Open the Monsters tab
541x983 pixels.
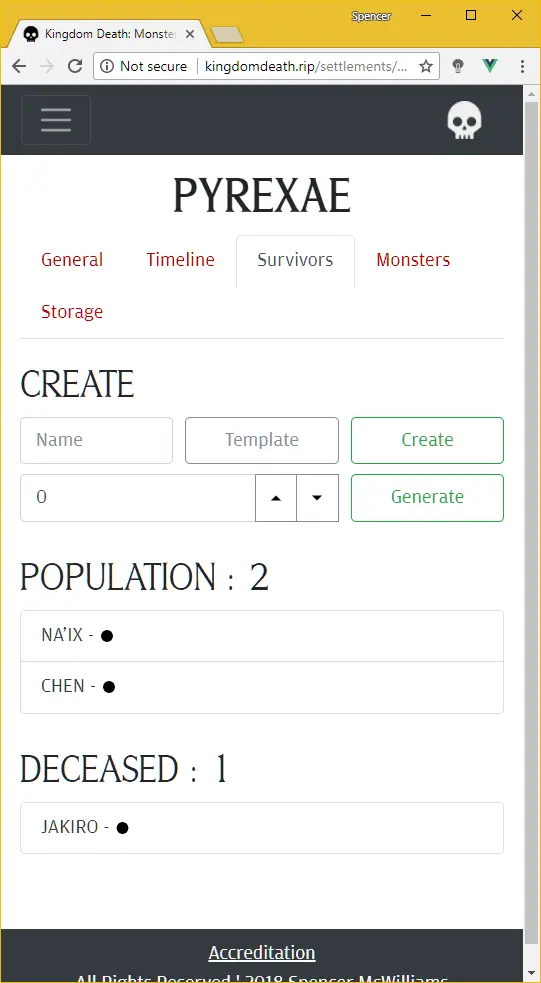[x=413, y=260]
